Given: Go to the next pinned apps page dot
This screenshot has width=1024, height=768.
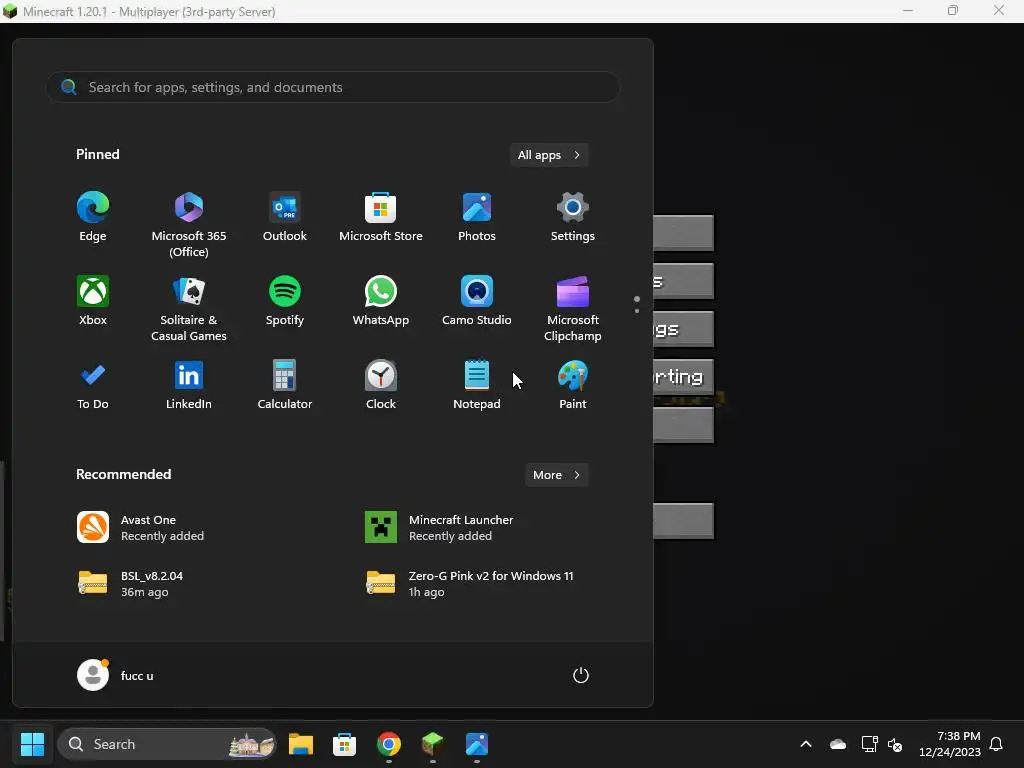Looking at the screenshot, I should pyautogui.click(x=637, y=311).
